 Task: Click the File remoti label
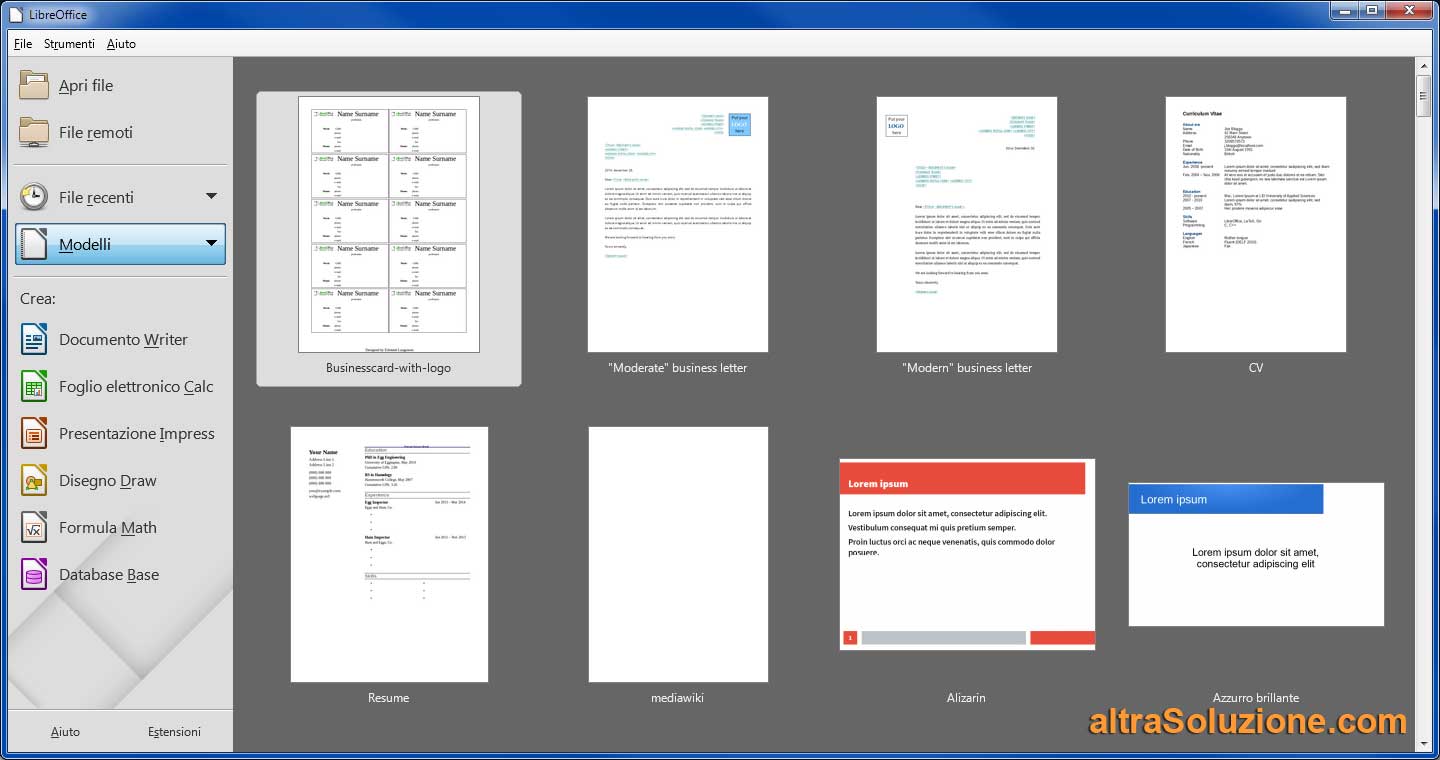pyautogui.click(x=96, y=133)
